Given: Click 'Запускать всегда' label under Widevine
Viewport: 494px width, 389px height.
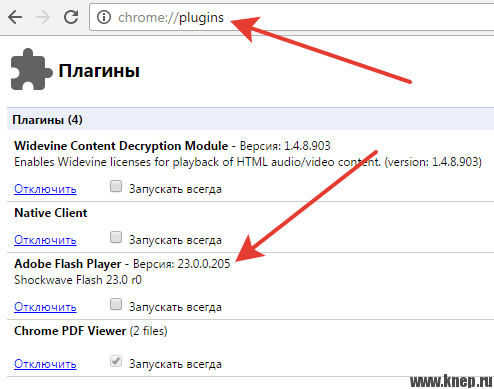Looking at the screenshot, I should point(175,189).
